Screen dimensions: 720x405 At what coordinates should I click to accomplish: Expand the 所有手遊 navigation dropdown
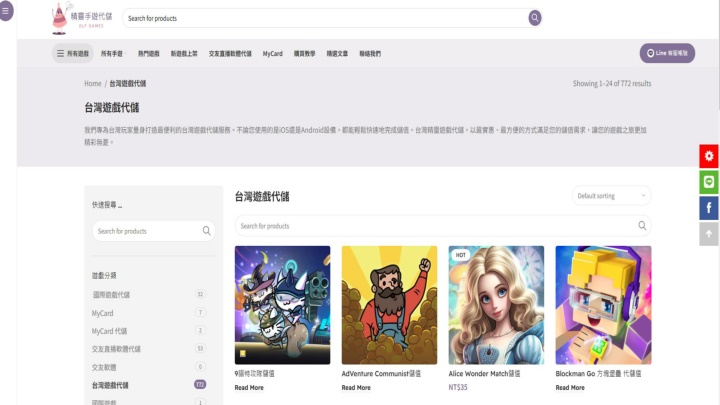[113, 54]
